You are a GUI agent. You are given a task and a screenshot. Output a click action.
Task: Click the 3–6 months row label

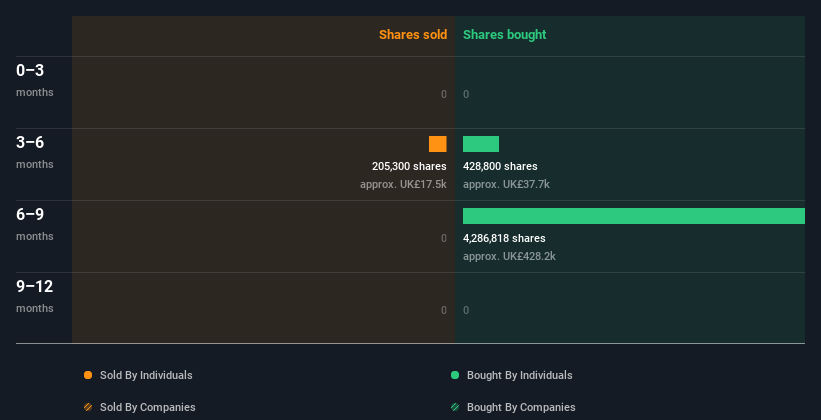click(x=35, y=152)
